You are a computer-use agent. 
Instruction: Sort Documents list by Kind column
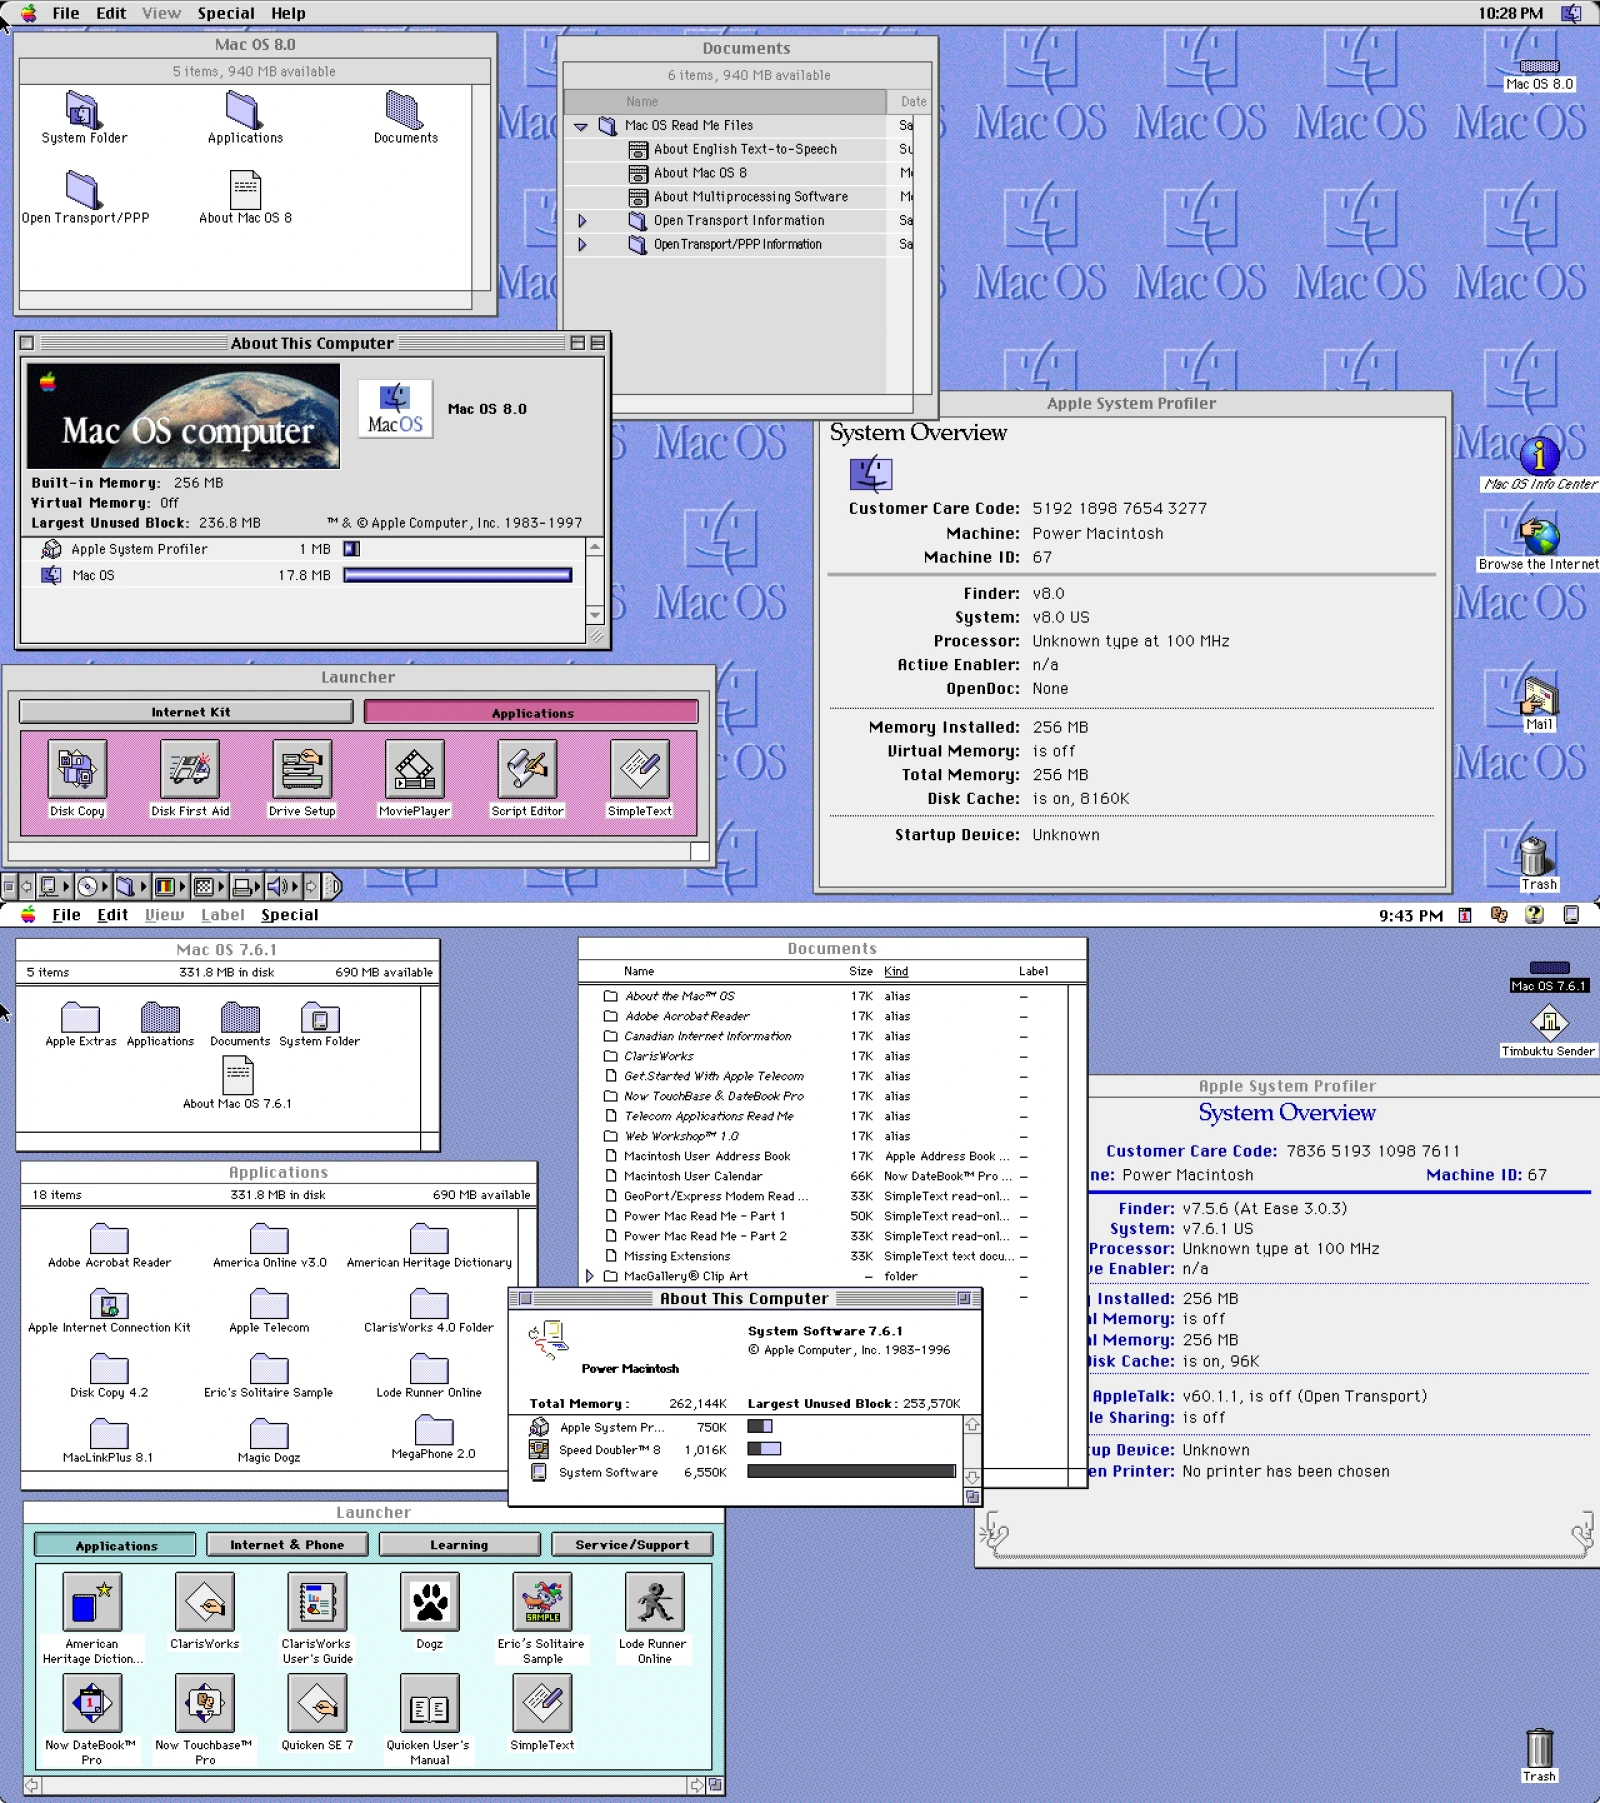(x=896, y=971)
